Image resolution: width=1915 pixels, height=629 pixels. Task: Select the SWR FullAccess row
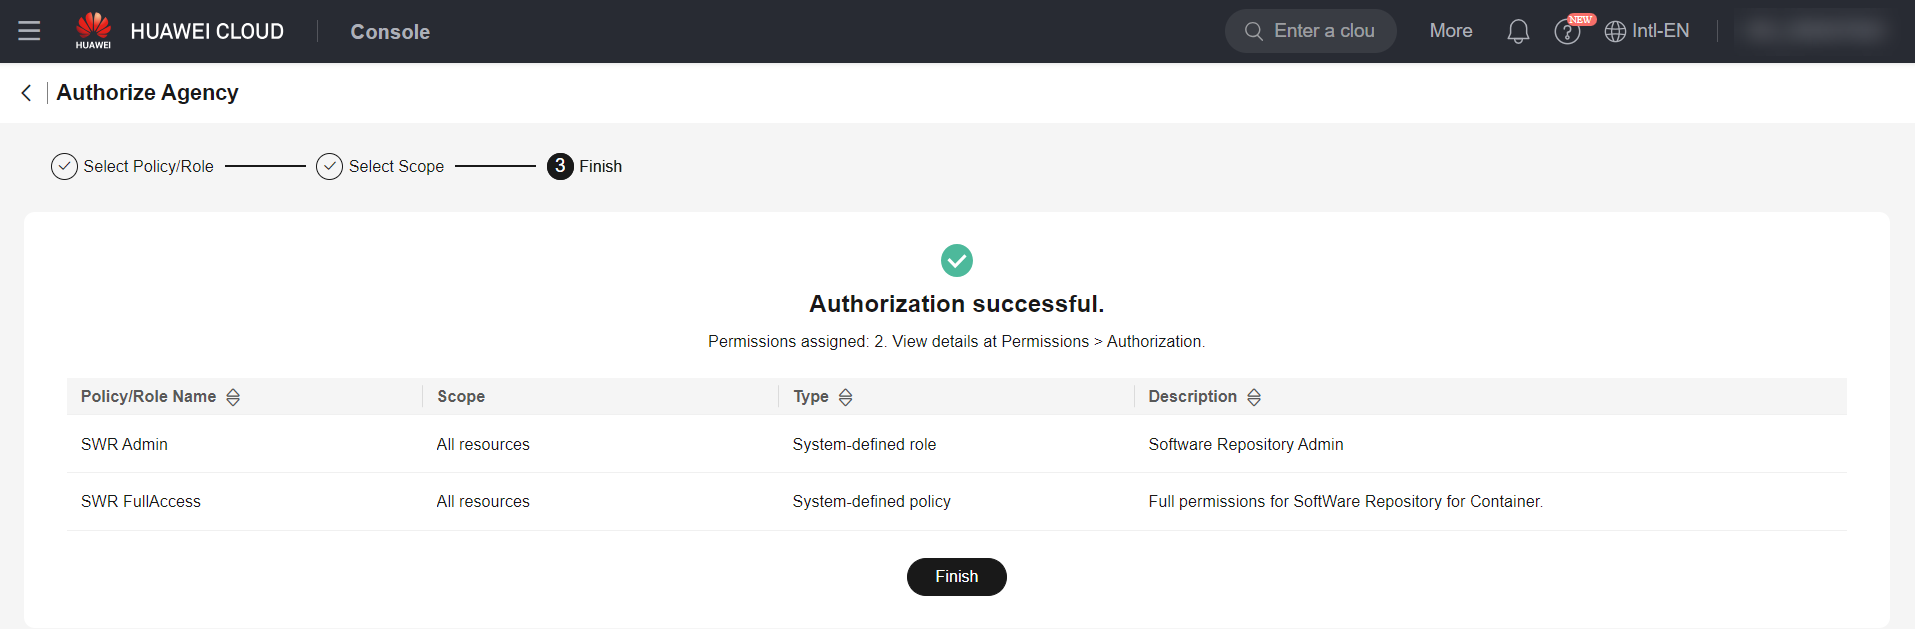[x=141, y=501]
